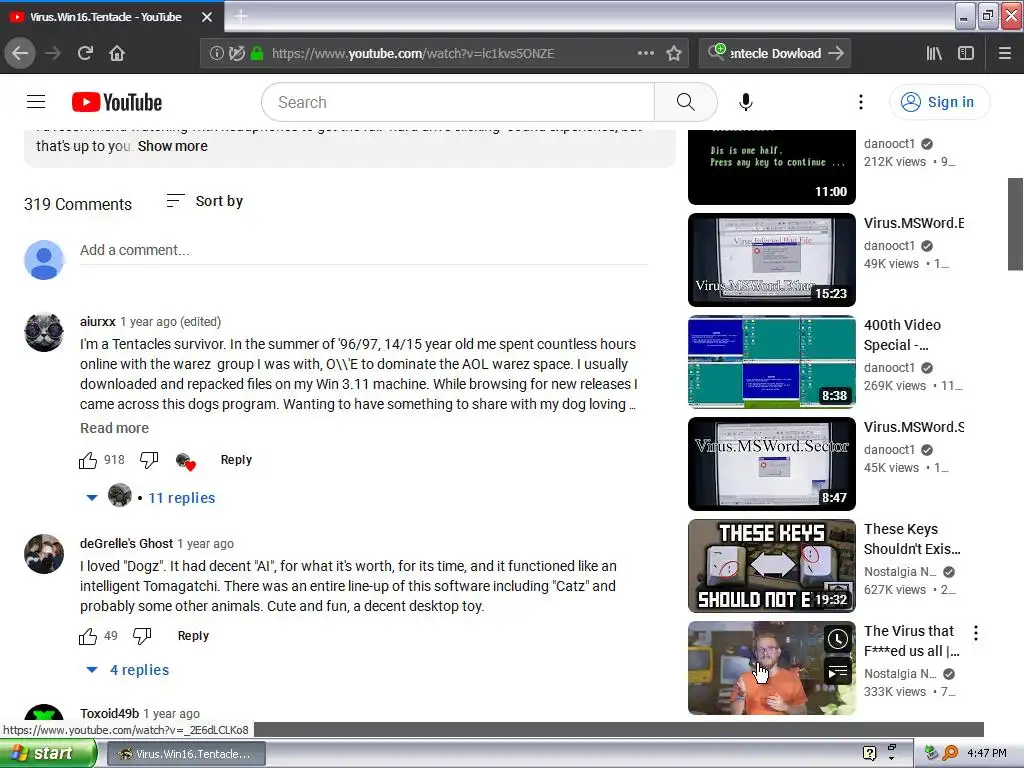1024x768 pixels.
Task: Open options menu for The Virus that F***ed video
Action: point(976,633)
